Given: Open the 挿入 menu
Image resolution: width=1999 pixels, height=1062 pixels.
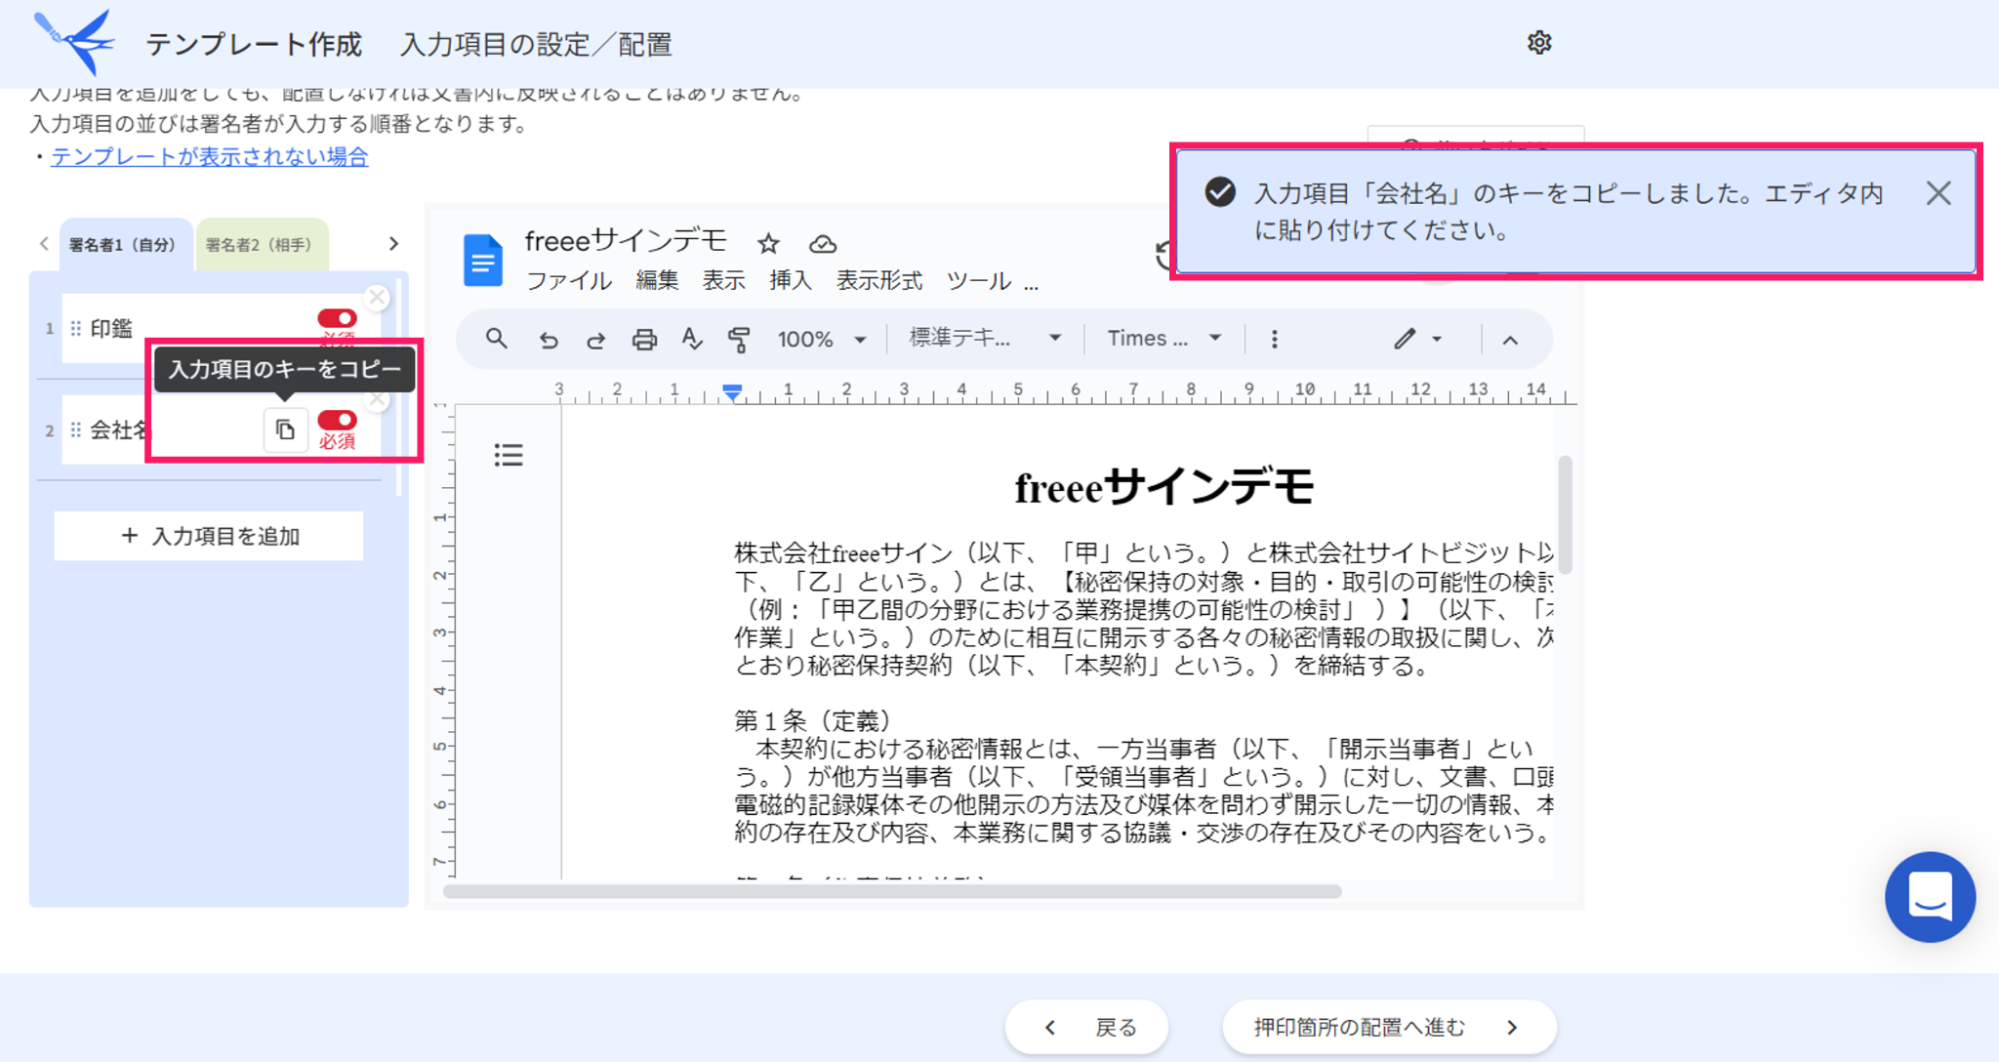Looking at the screenshot, I should (790, 281).
